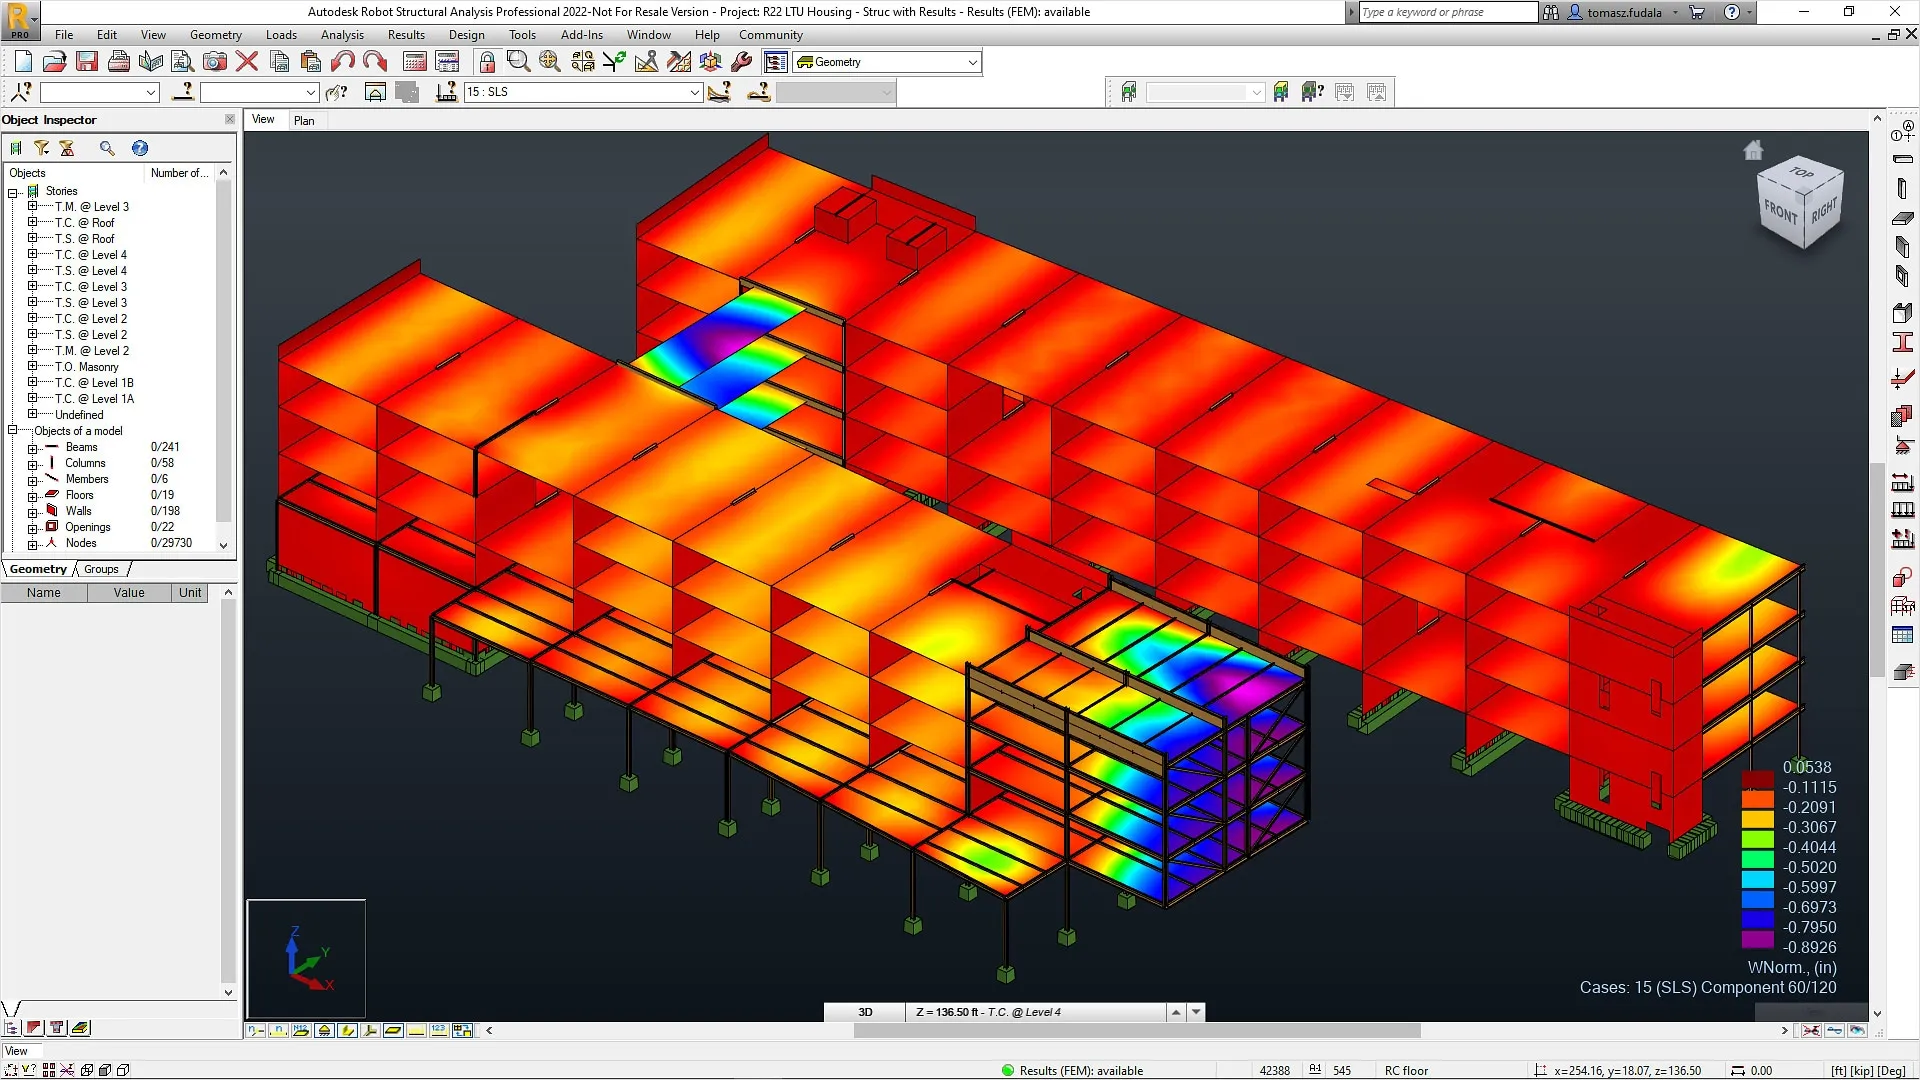Expand the Walls item in Objects tree
This screenshot has height=1080, width=1920.
33,511
